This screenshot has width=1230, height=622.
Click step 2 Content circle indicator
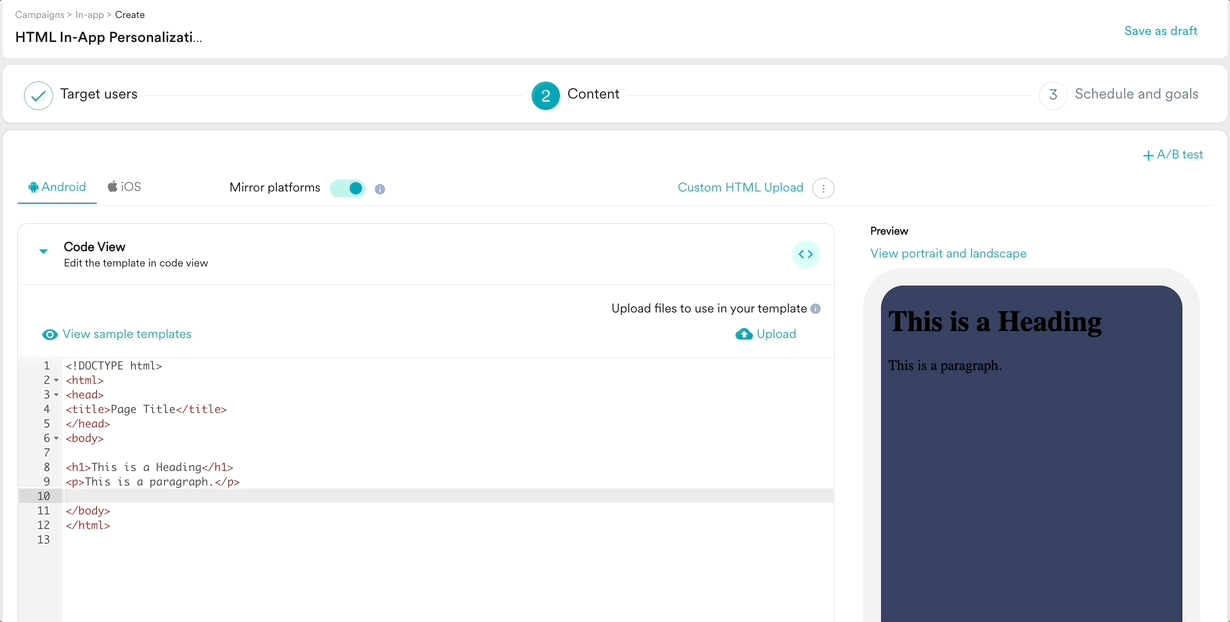click(x=545, y=94)
